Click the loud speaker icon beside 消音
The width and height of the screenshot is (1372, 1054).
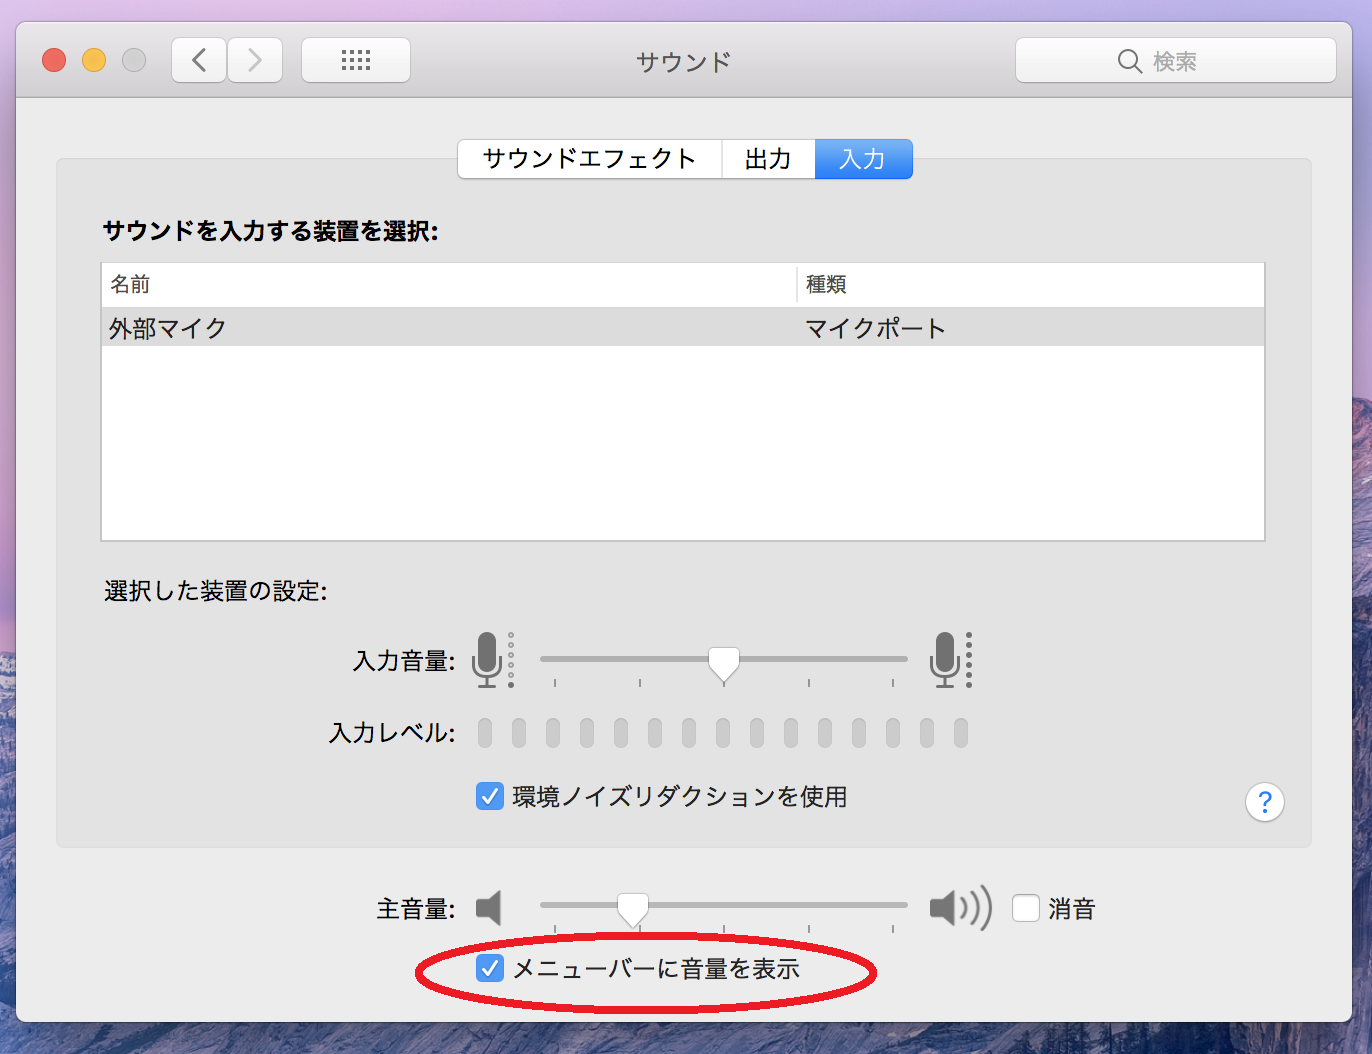[961, 908]
